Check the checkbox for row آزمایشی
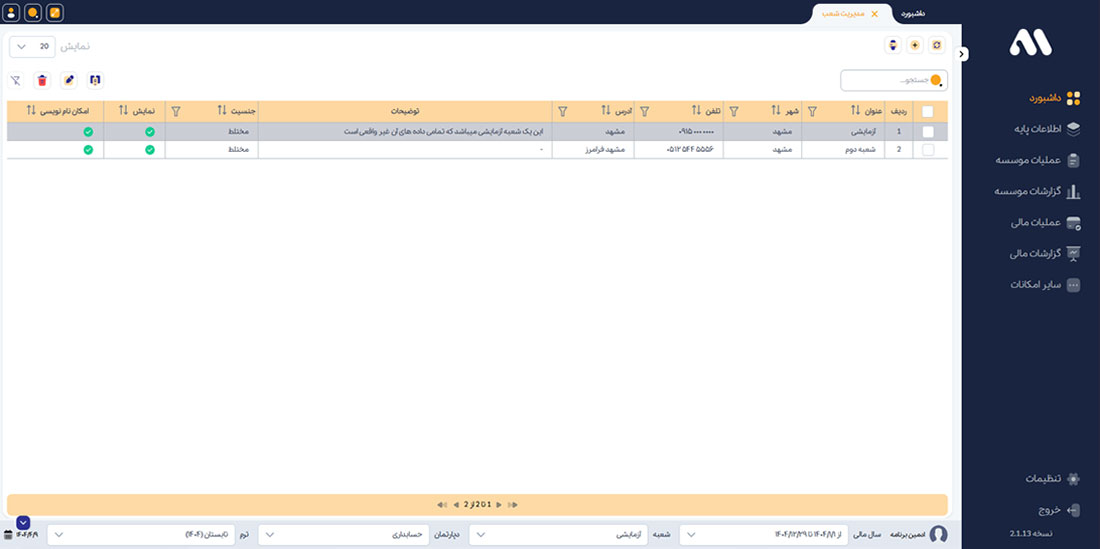Viewport: 1100px width, 549px height. [x=928, y=132]
